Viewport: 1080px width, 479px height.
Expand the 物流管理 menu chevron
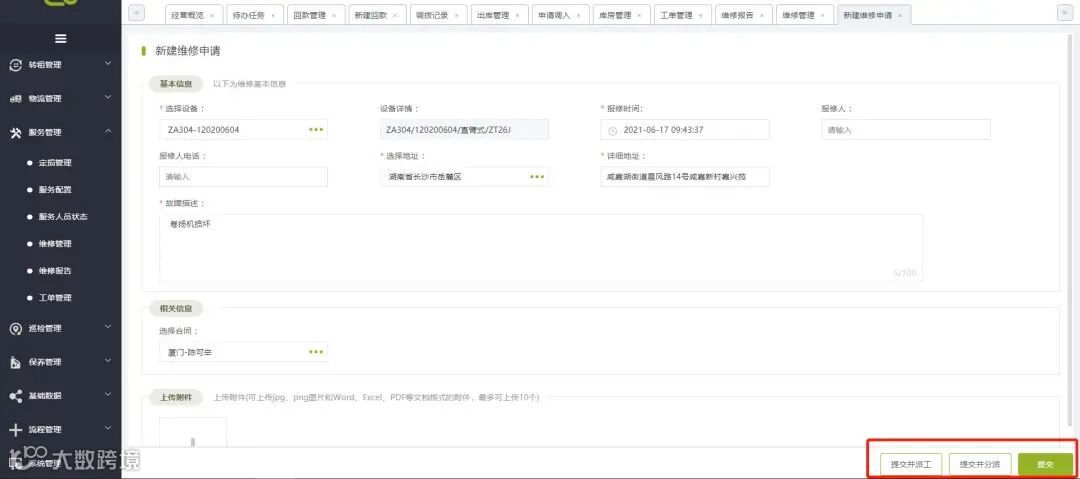pyautogui.click(x=107, y=98)
